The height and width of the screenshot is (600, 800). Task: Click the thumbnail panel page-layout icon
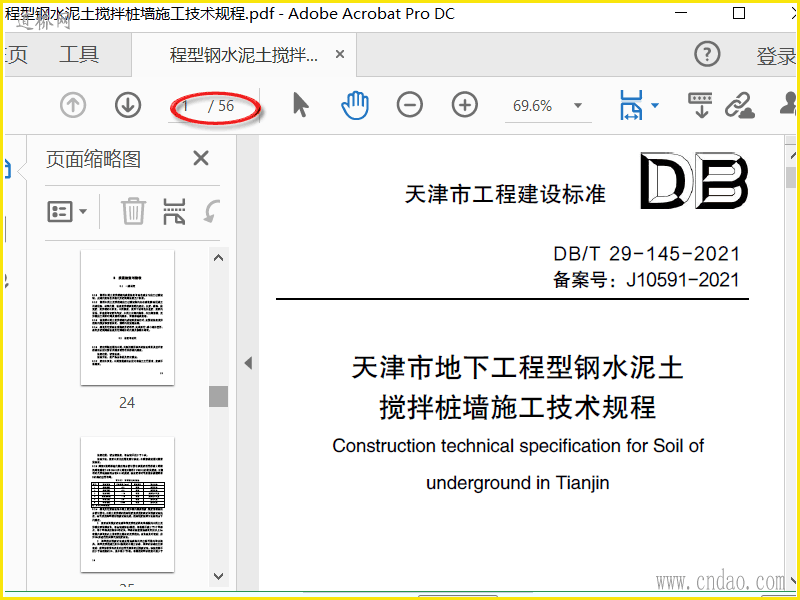tap(174, 211)
